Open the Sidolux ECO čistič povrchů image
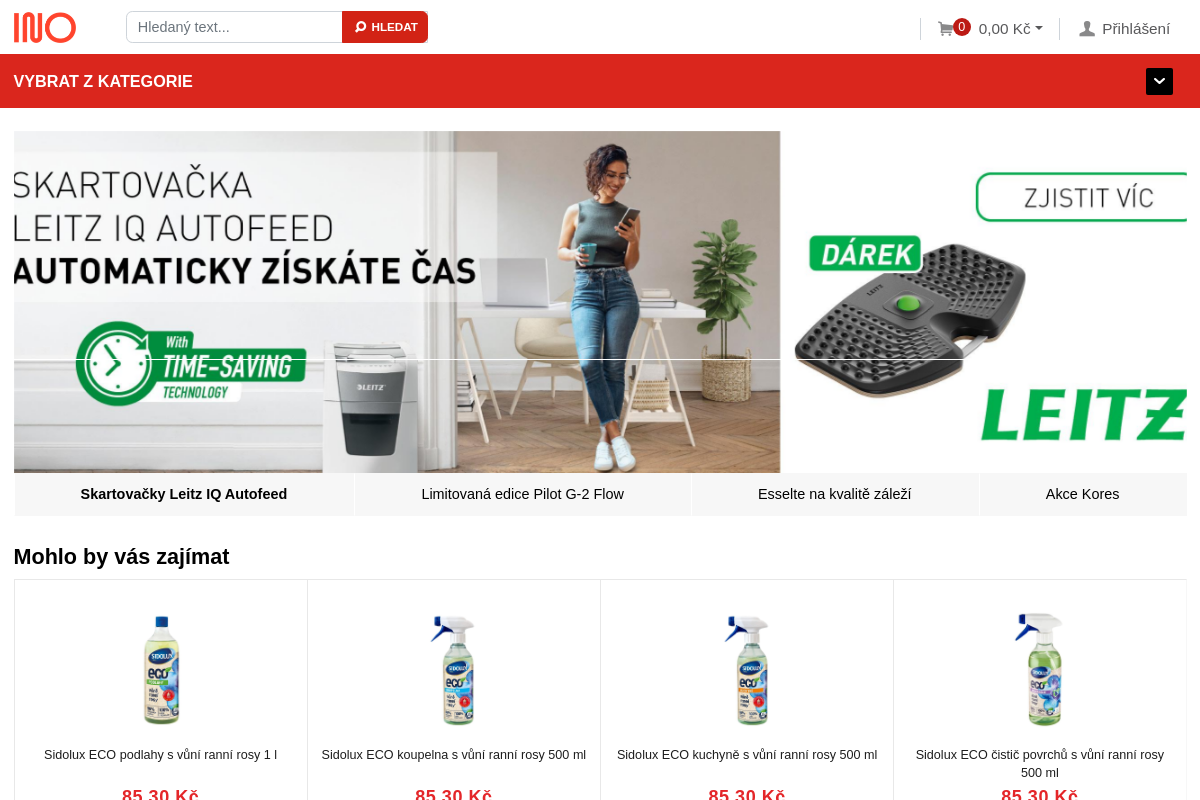 point(1040,670)
